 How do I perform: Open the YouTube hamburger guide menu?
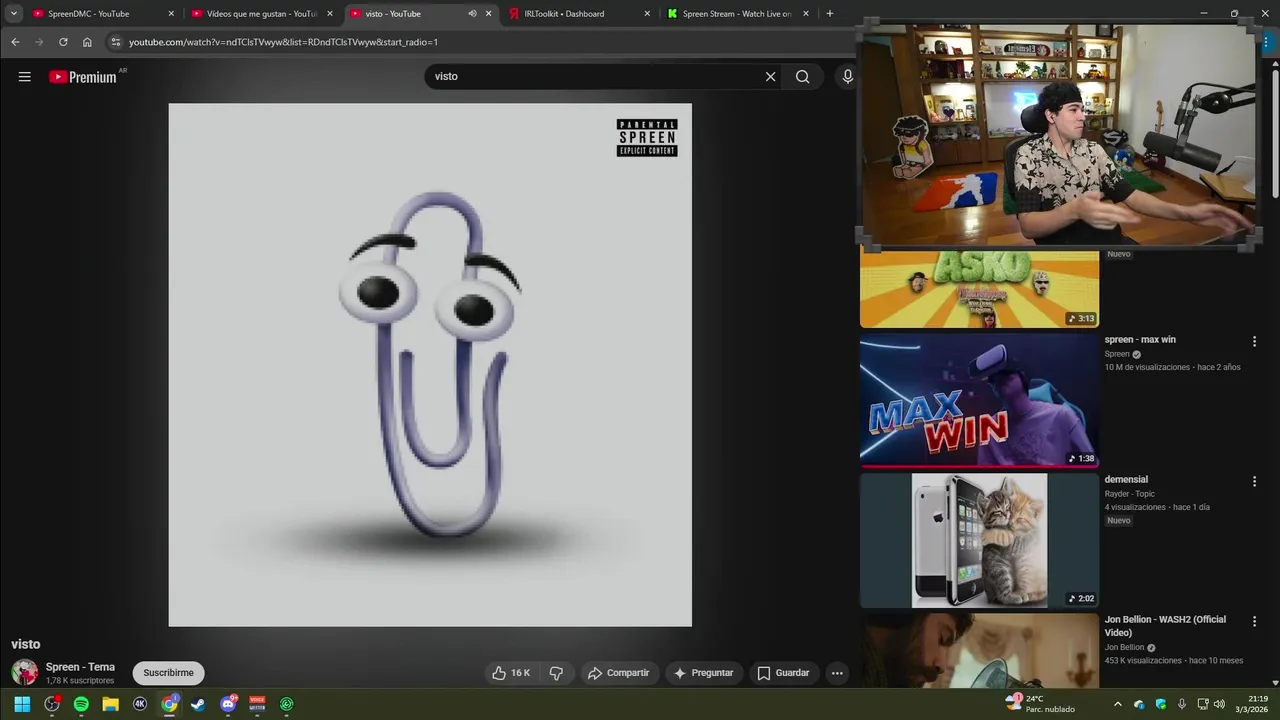tap(25, 77)
